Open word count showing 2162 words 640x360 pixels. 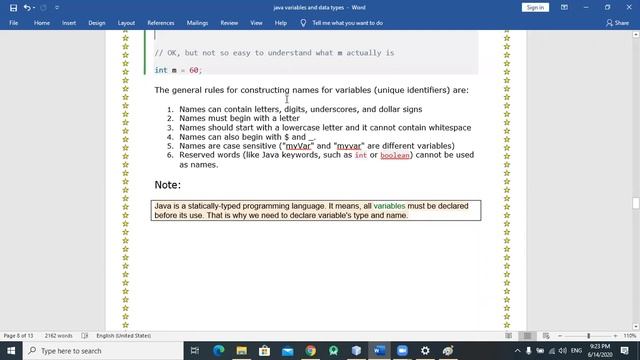pyautogui.click(x=58, y=336)
